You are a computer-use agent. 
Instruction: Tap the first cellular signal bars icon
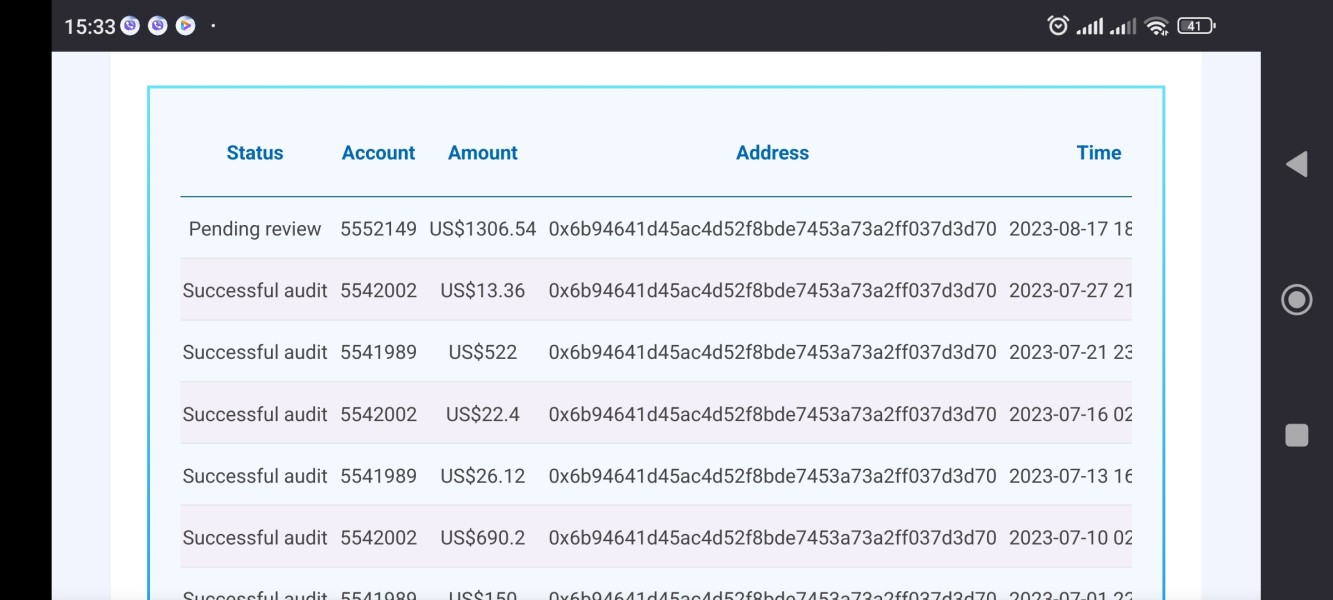point(1090,27)
